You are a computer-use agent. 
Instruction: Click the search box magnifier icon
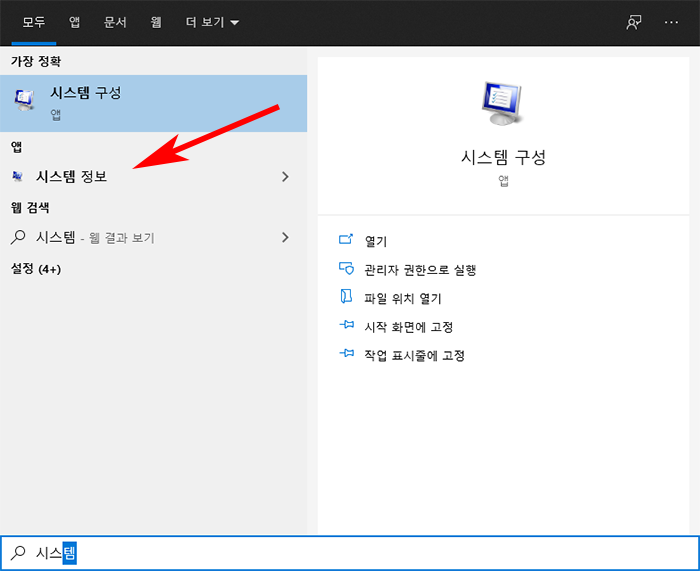[18, 553]
